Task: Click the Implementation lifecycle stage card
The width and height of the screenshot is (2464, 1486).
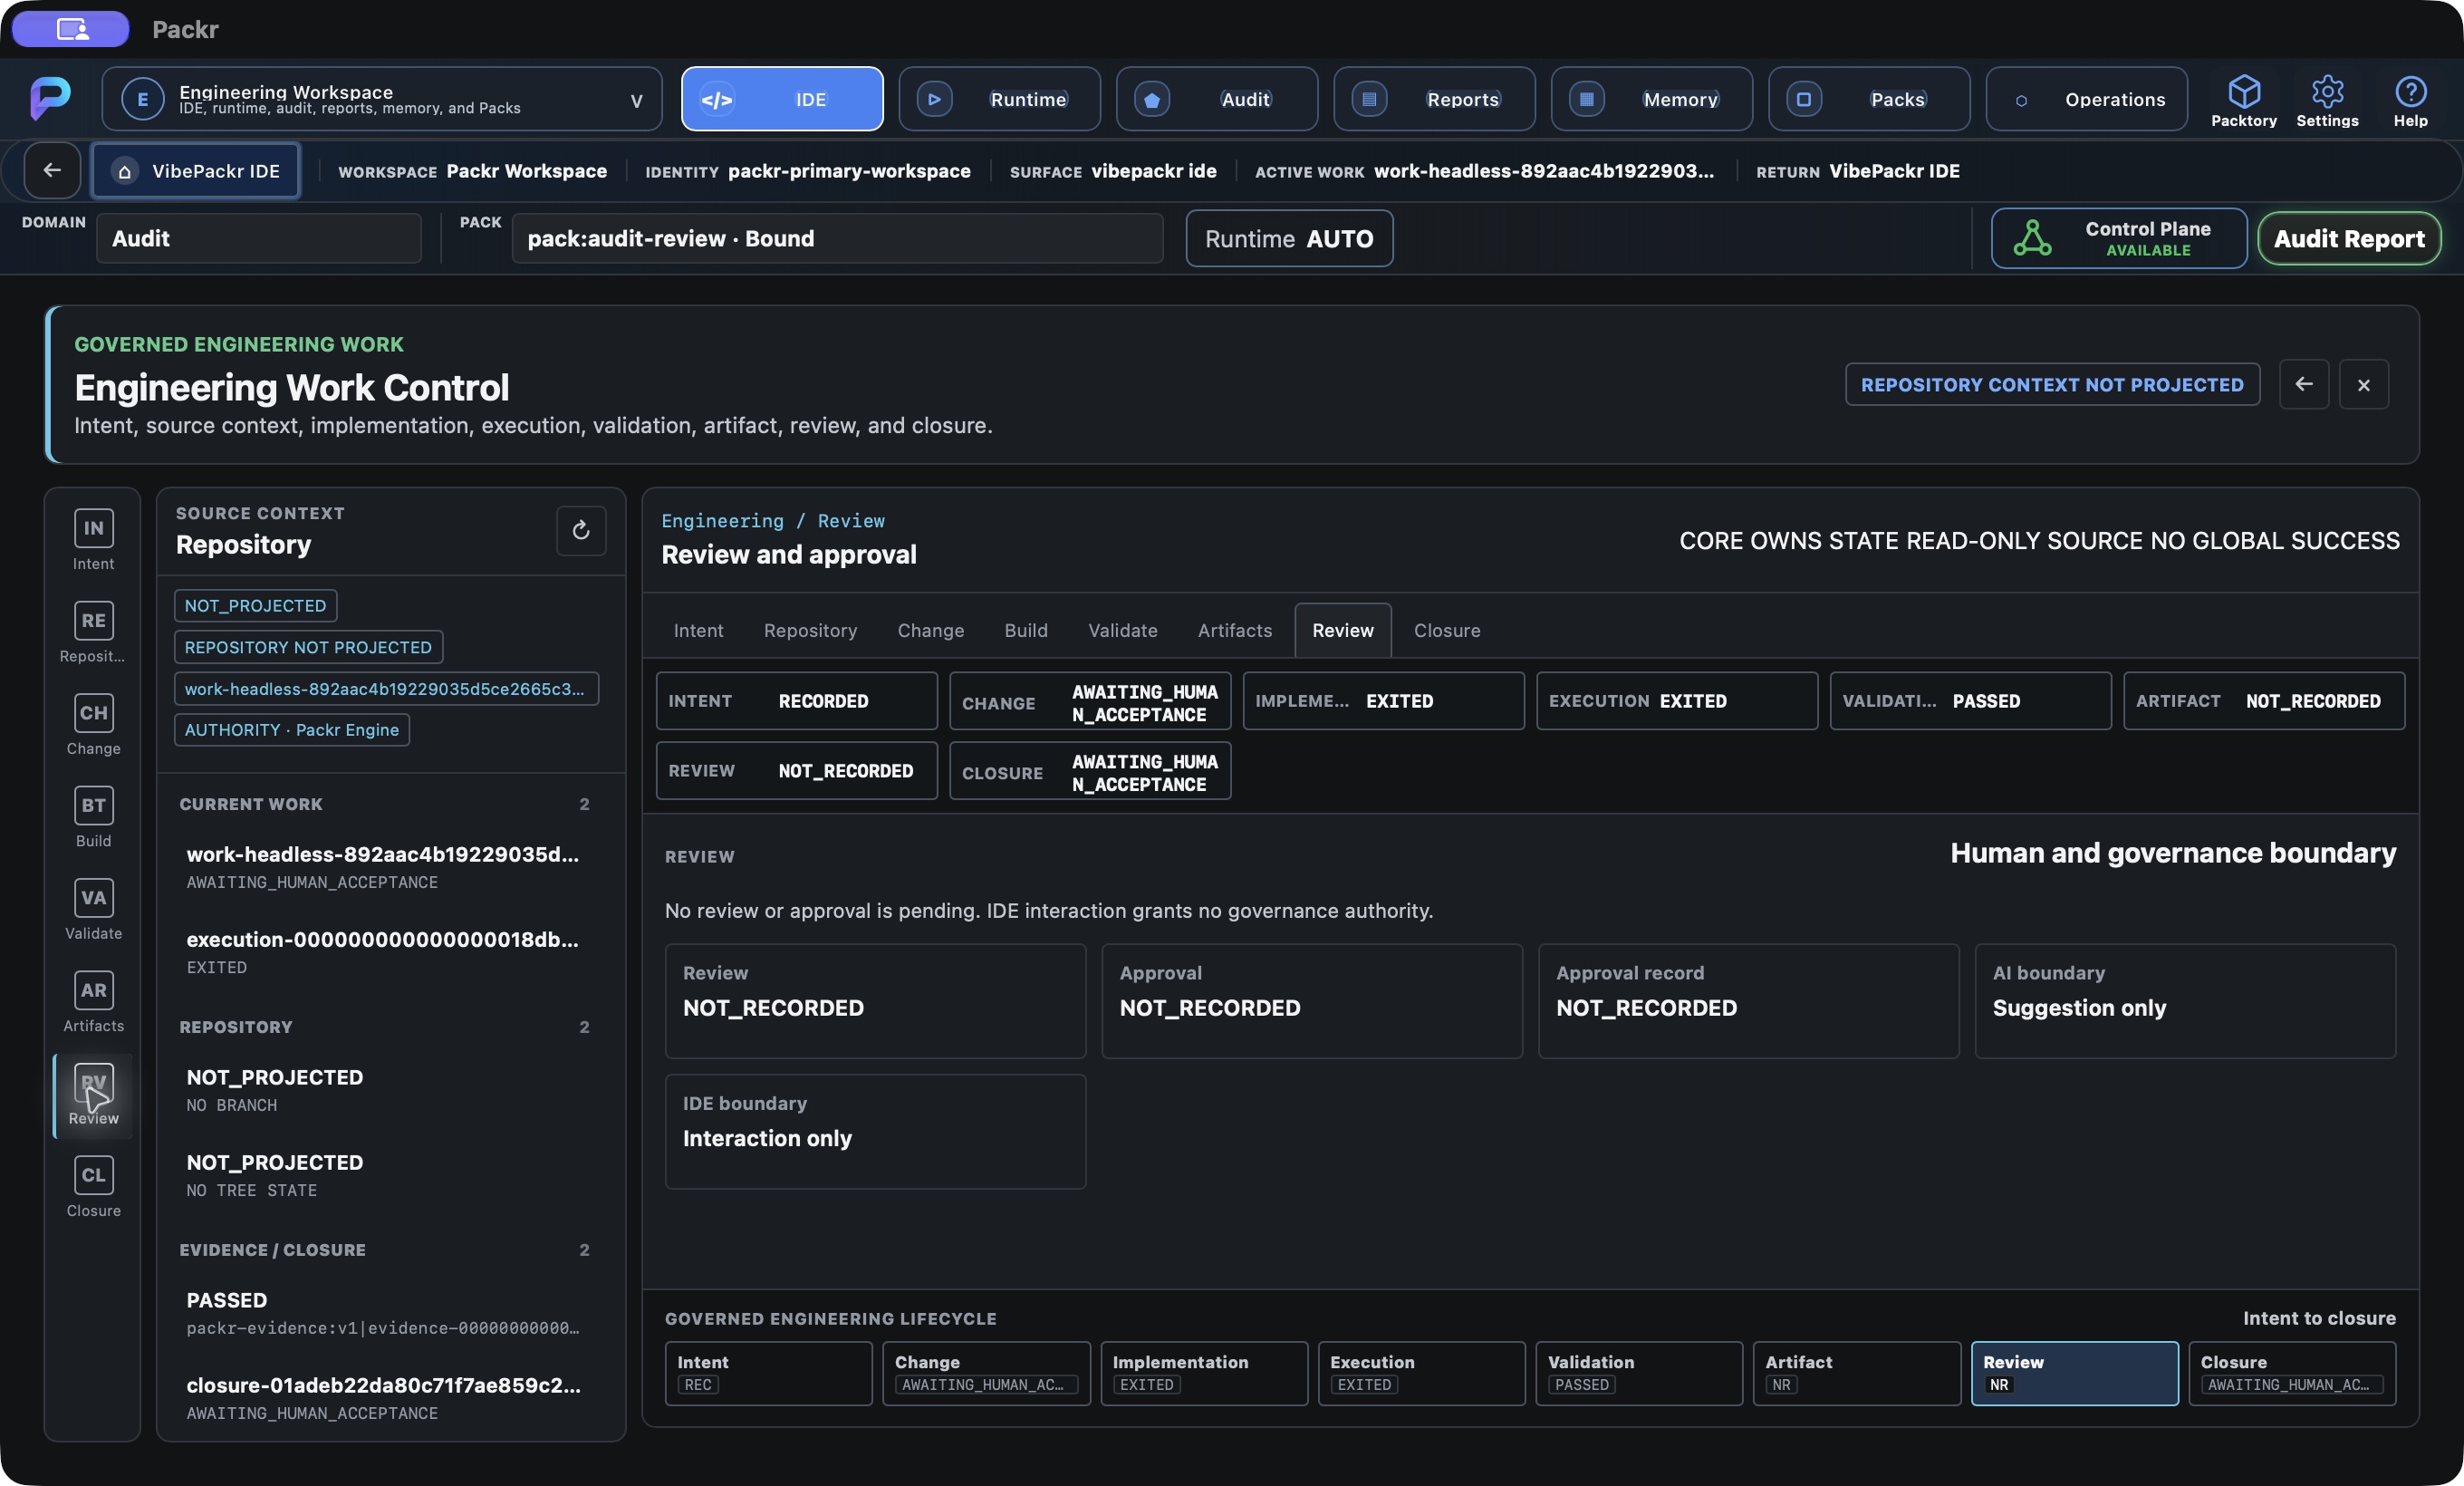Action: pos(1204,1373)
